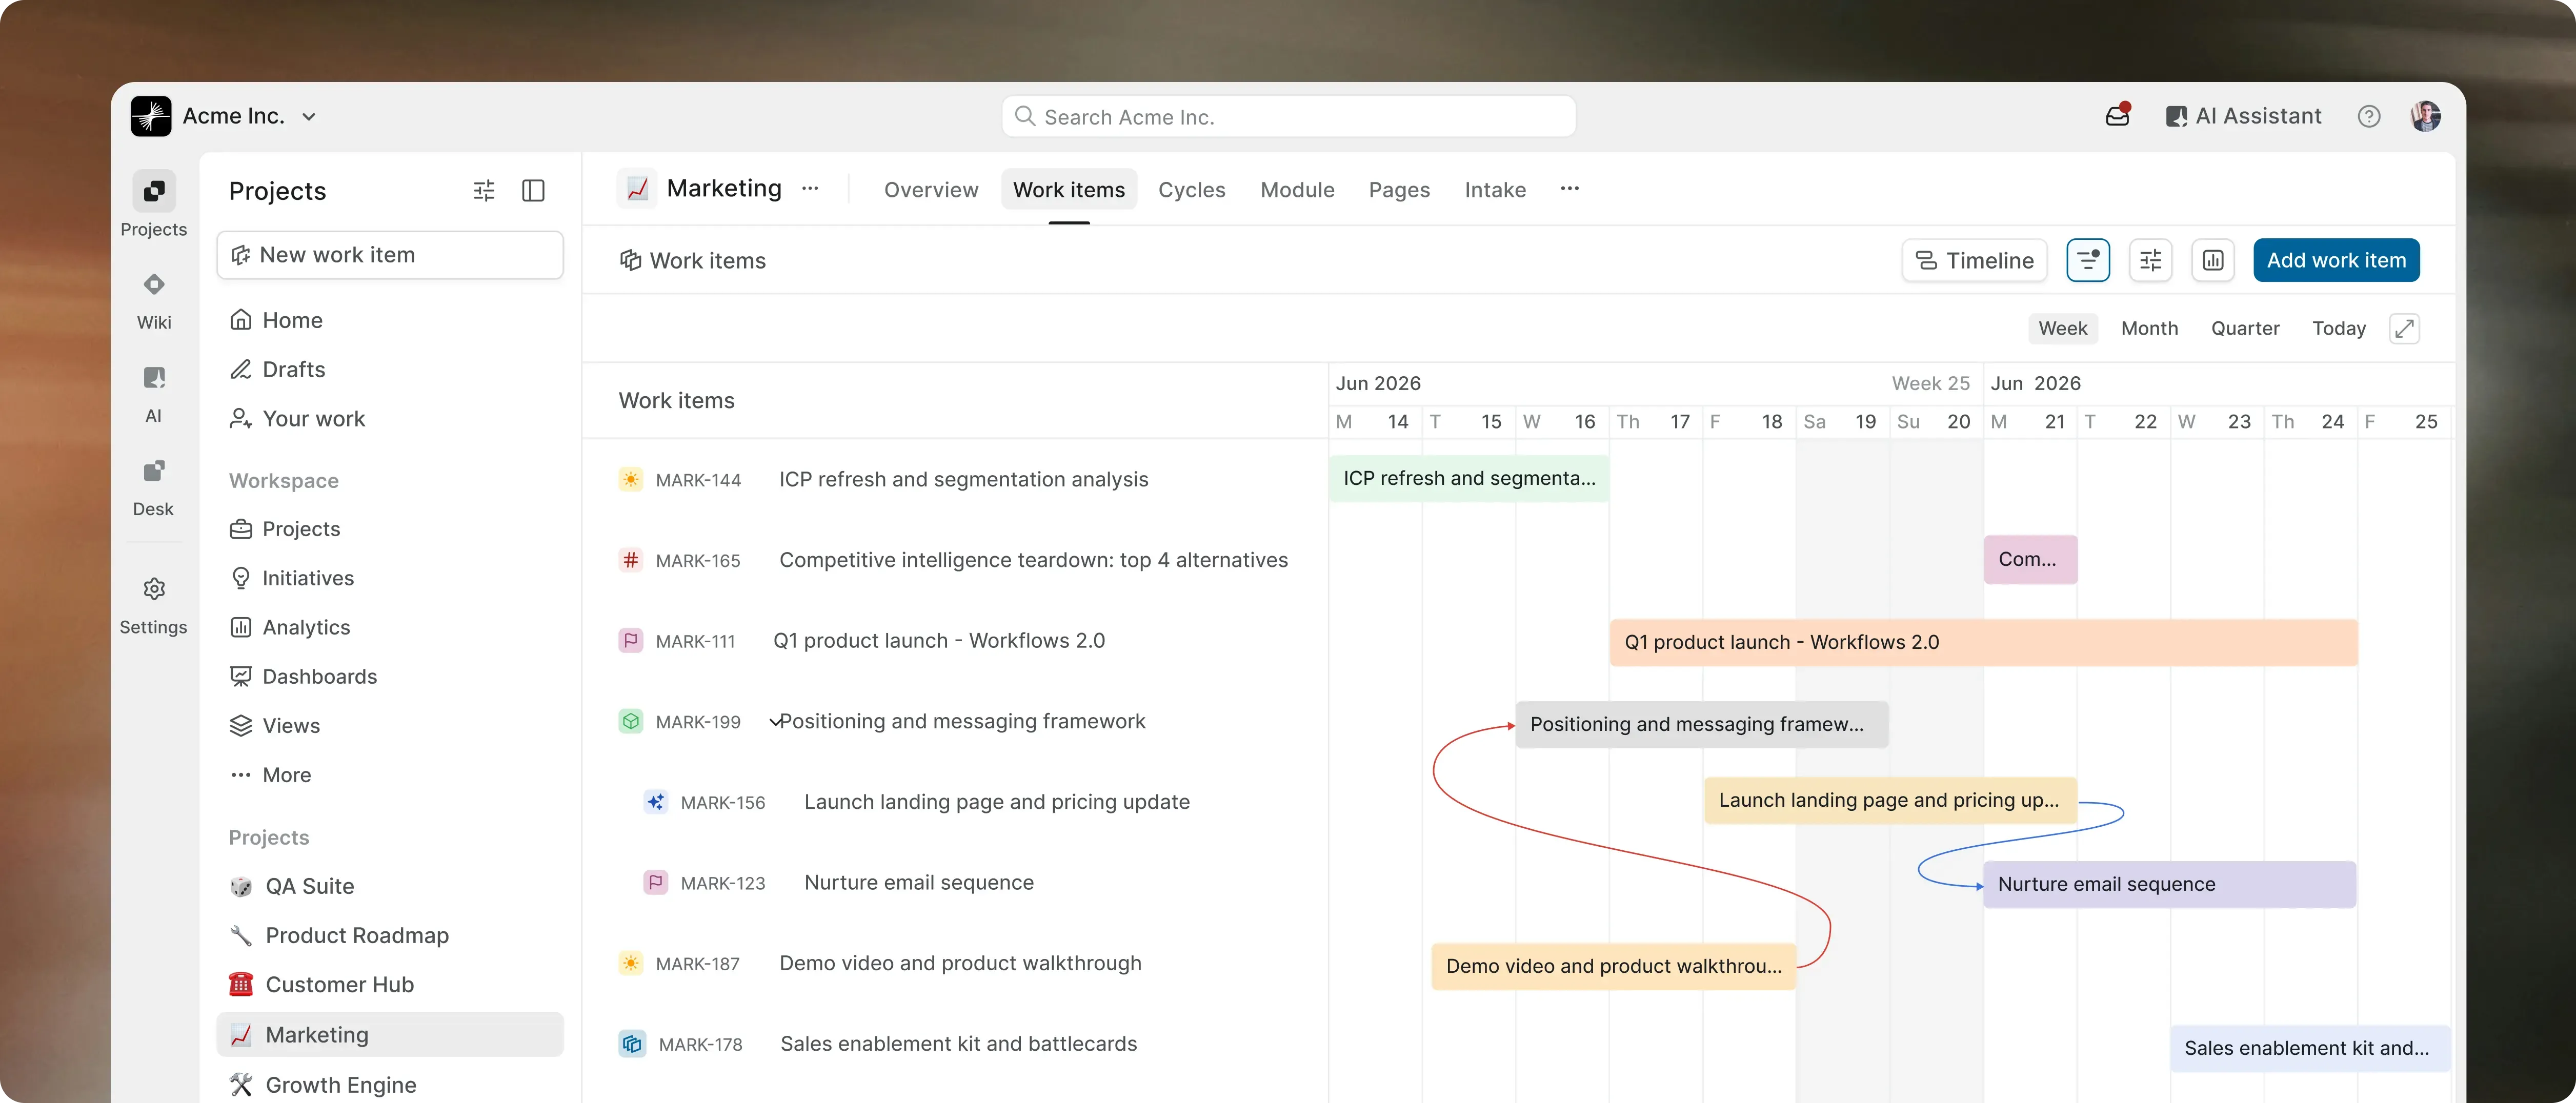Viewport: 2576px width, 1103px height.
Task: Open the Overview tab
Action: [x=931, y=190]
